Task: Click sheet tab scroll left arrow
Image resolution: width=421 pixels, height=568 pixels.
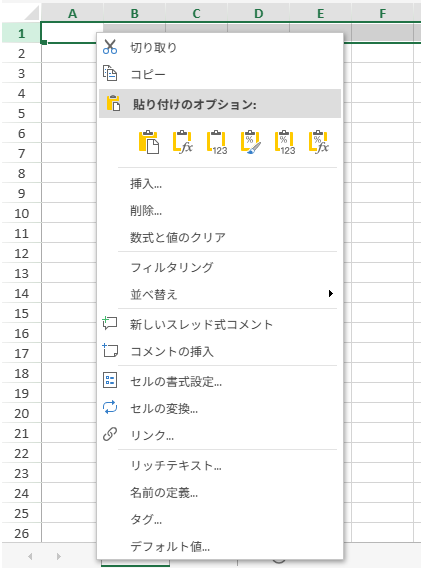Action: click(x=30, y=556)
